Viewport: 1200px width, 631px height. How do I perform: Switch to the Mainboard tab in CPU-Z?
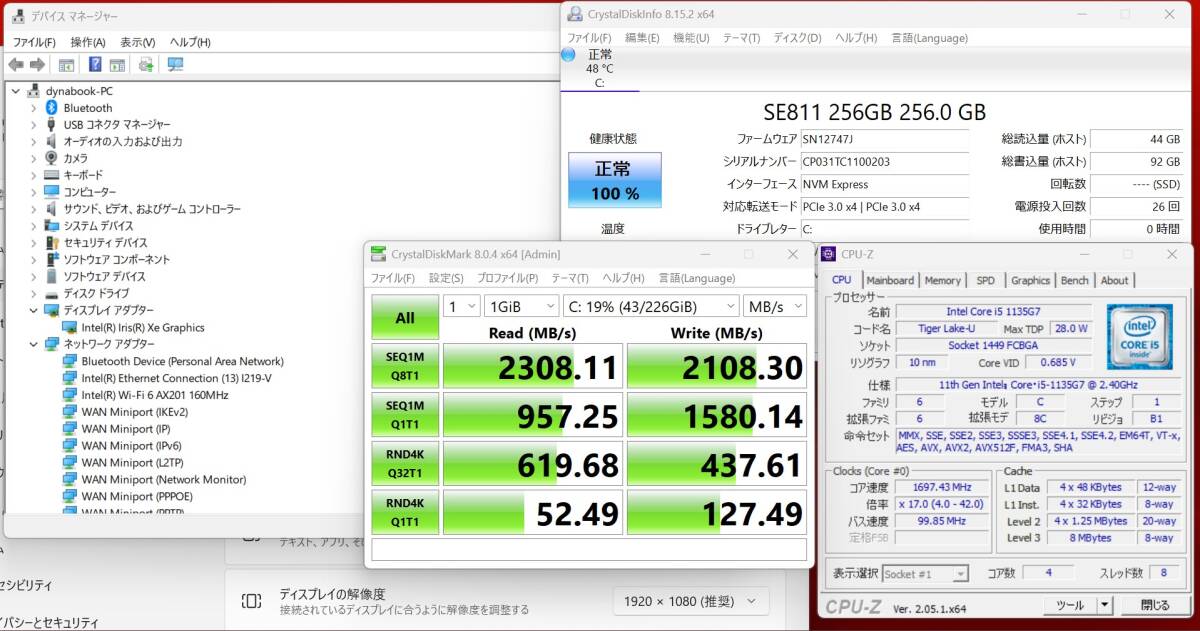pyautogui.click(x=890, y=280)
